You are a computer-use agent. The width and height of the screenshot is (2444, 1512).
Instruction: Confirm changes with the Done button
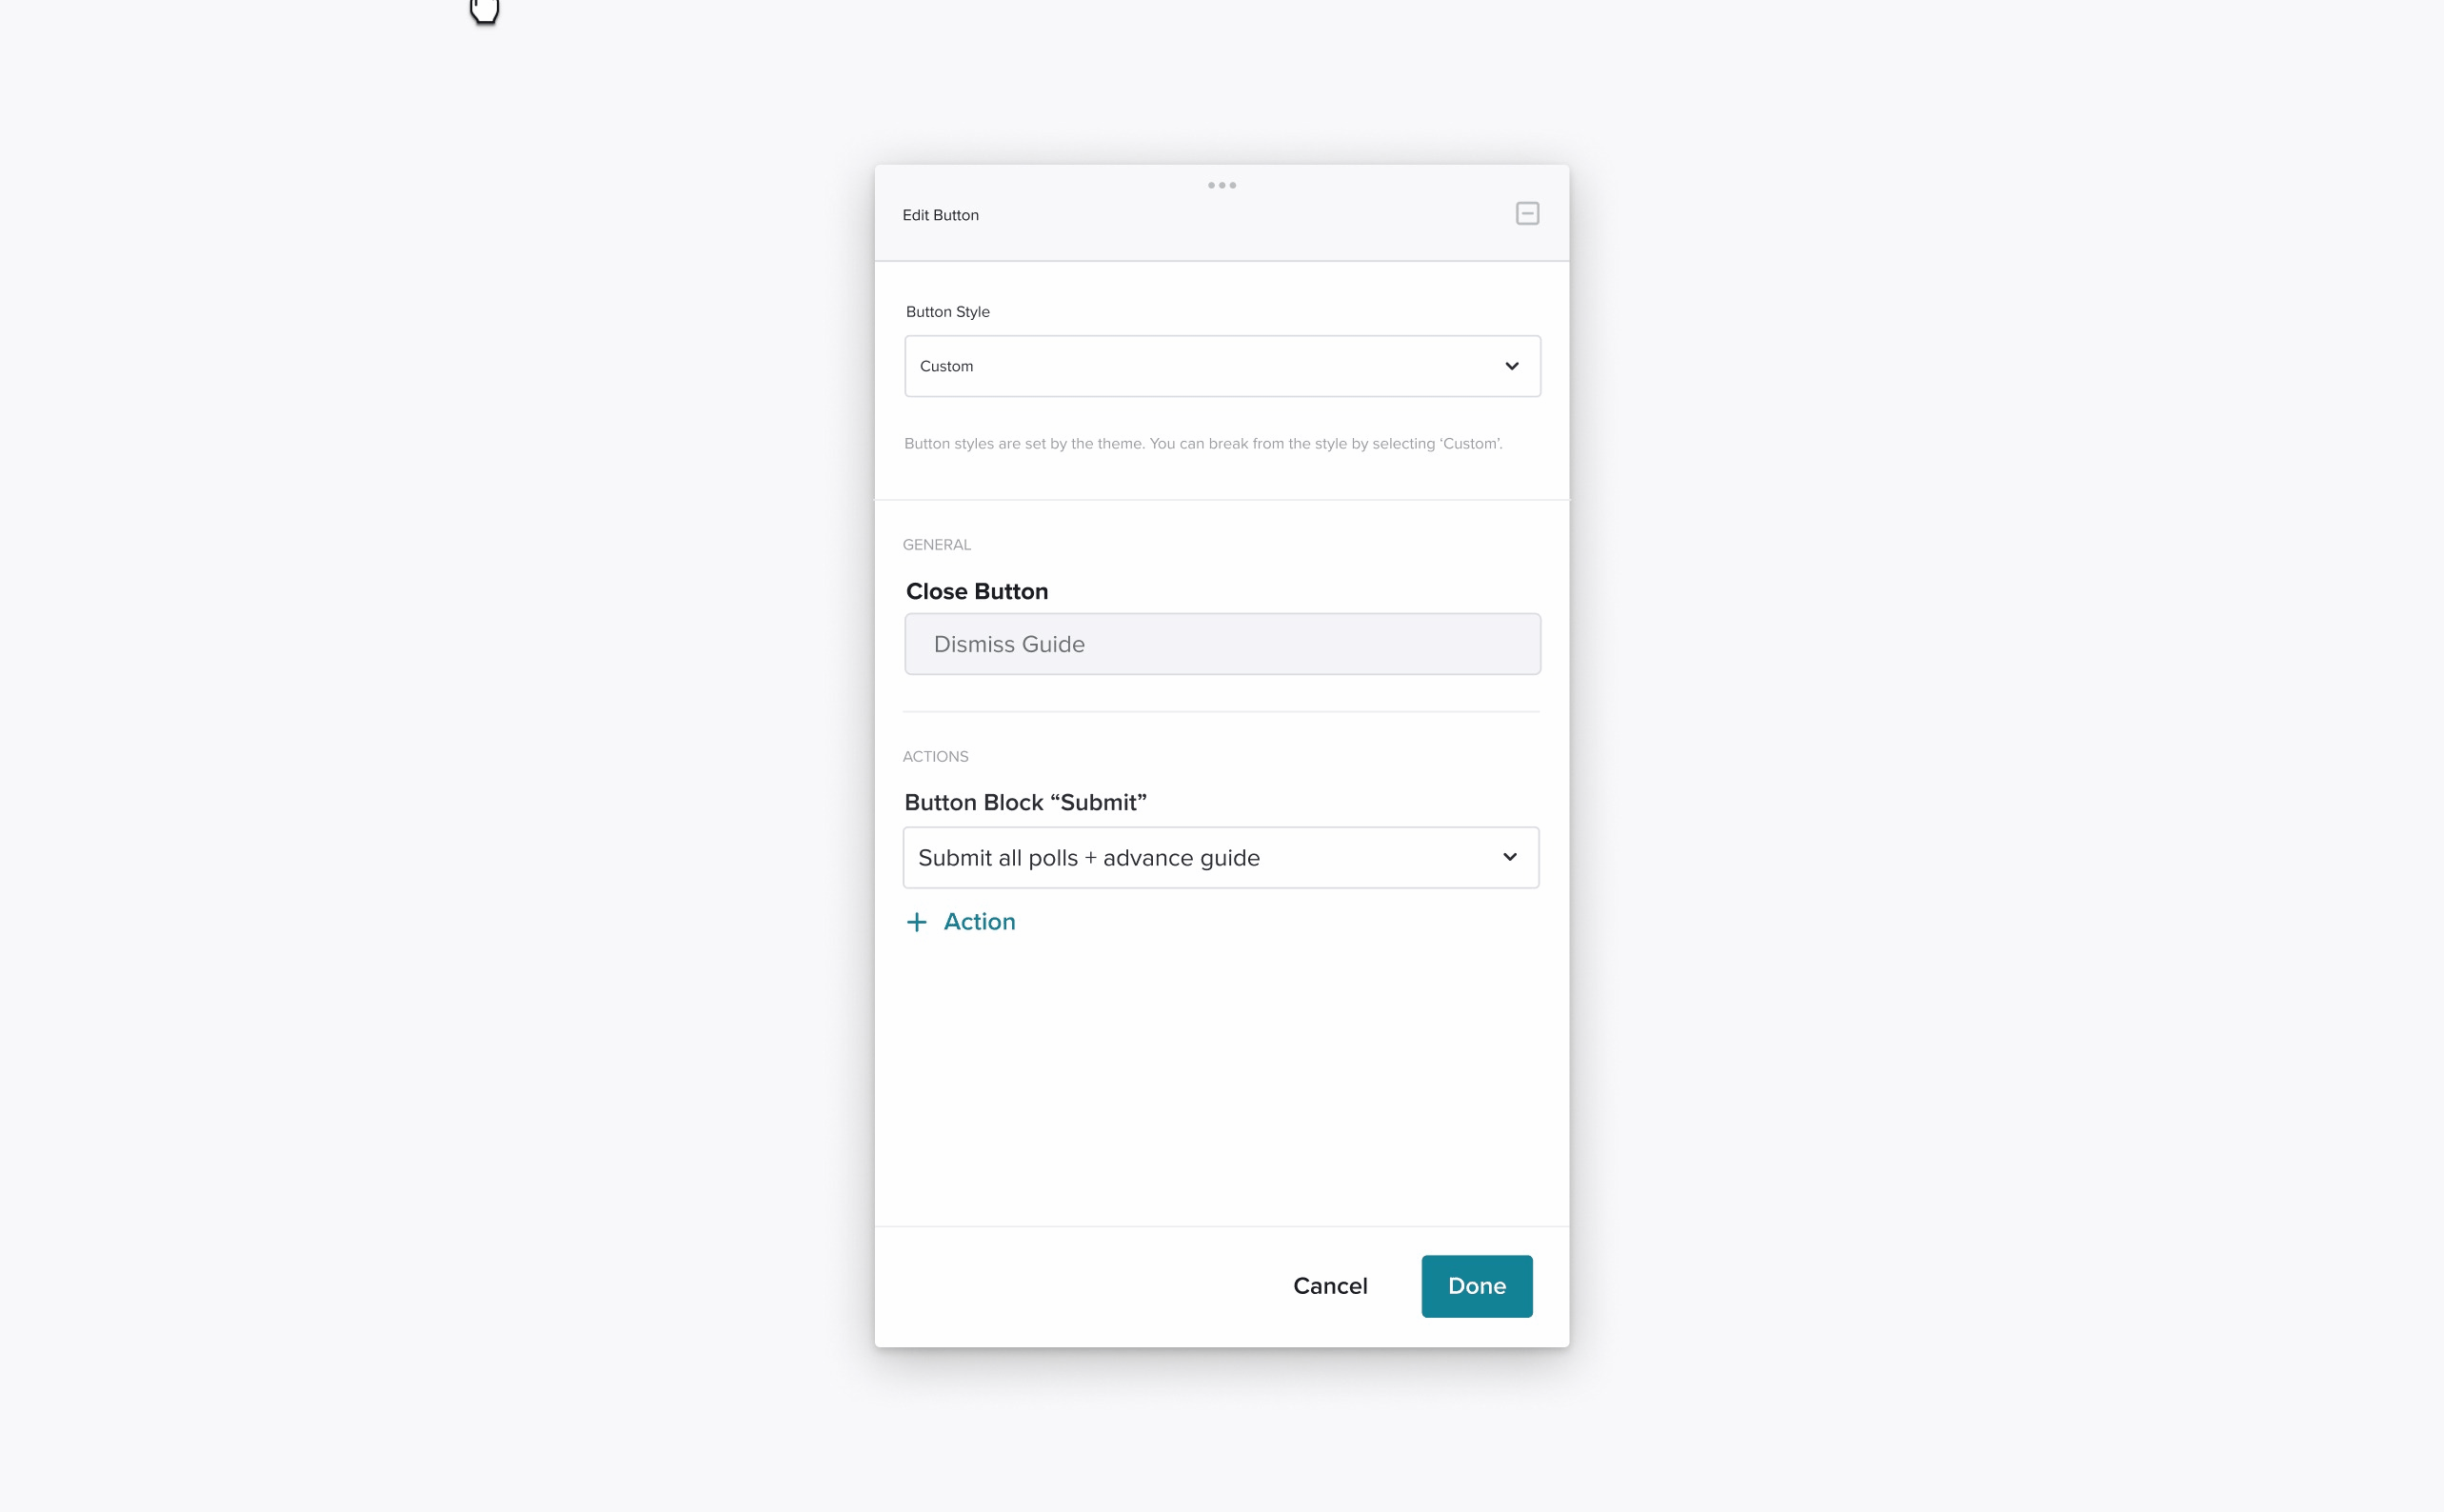tap(1476, 1286)
